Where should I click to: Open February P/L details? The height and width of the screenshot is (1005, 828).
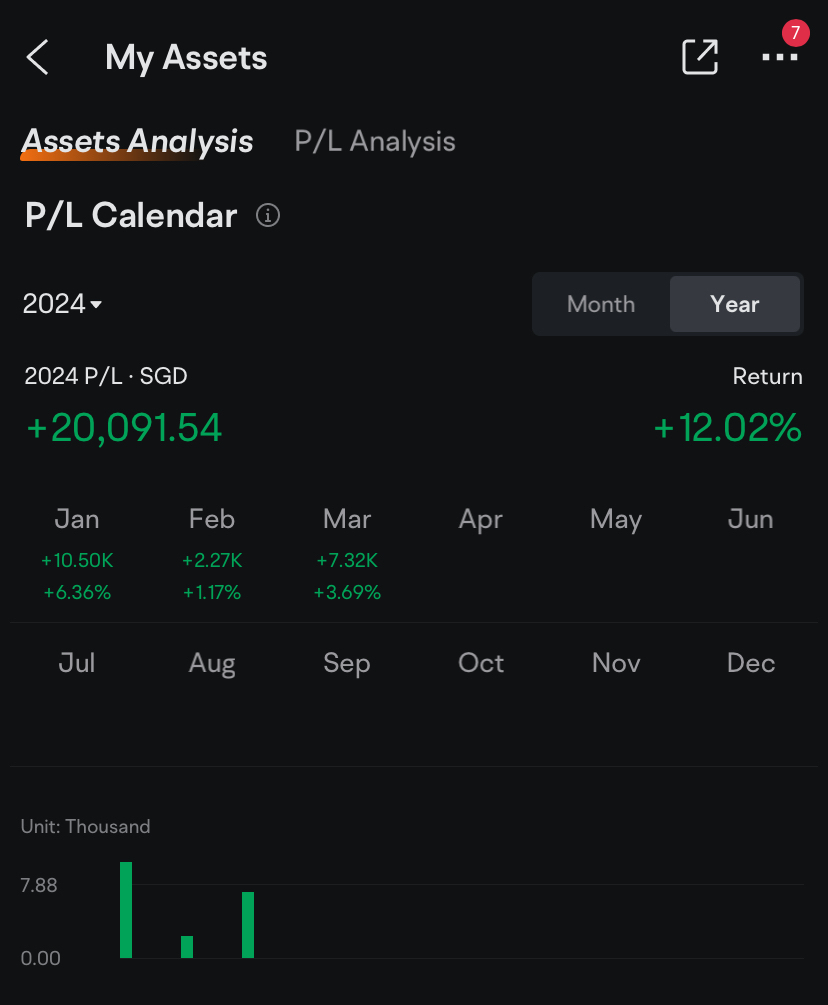click(212, 553)
